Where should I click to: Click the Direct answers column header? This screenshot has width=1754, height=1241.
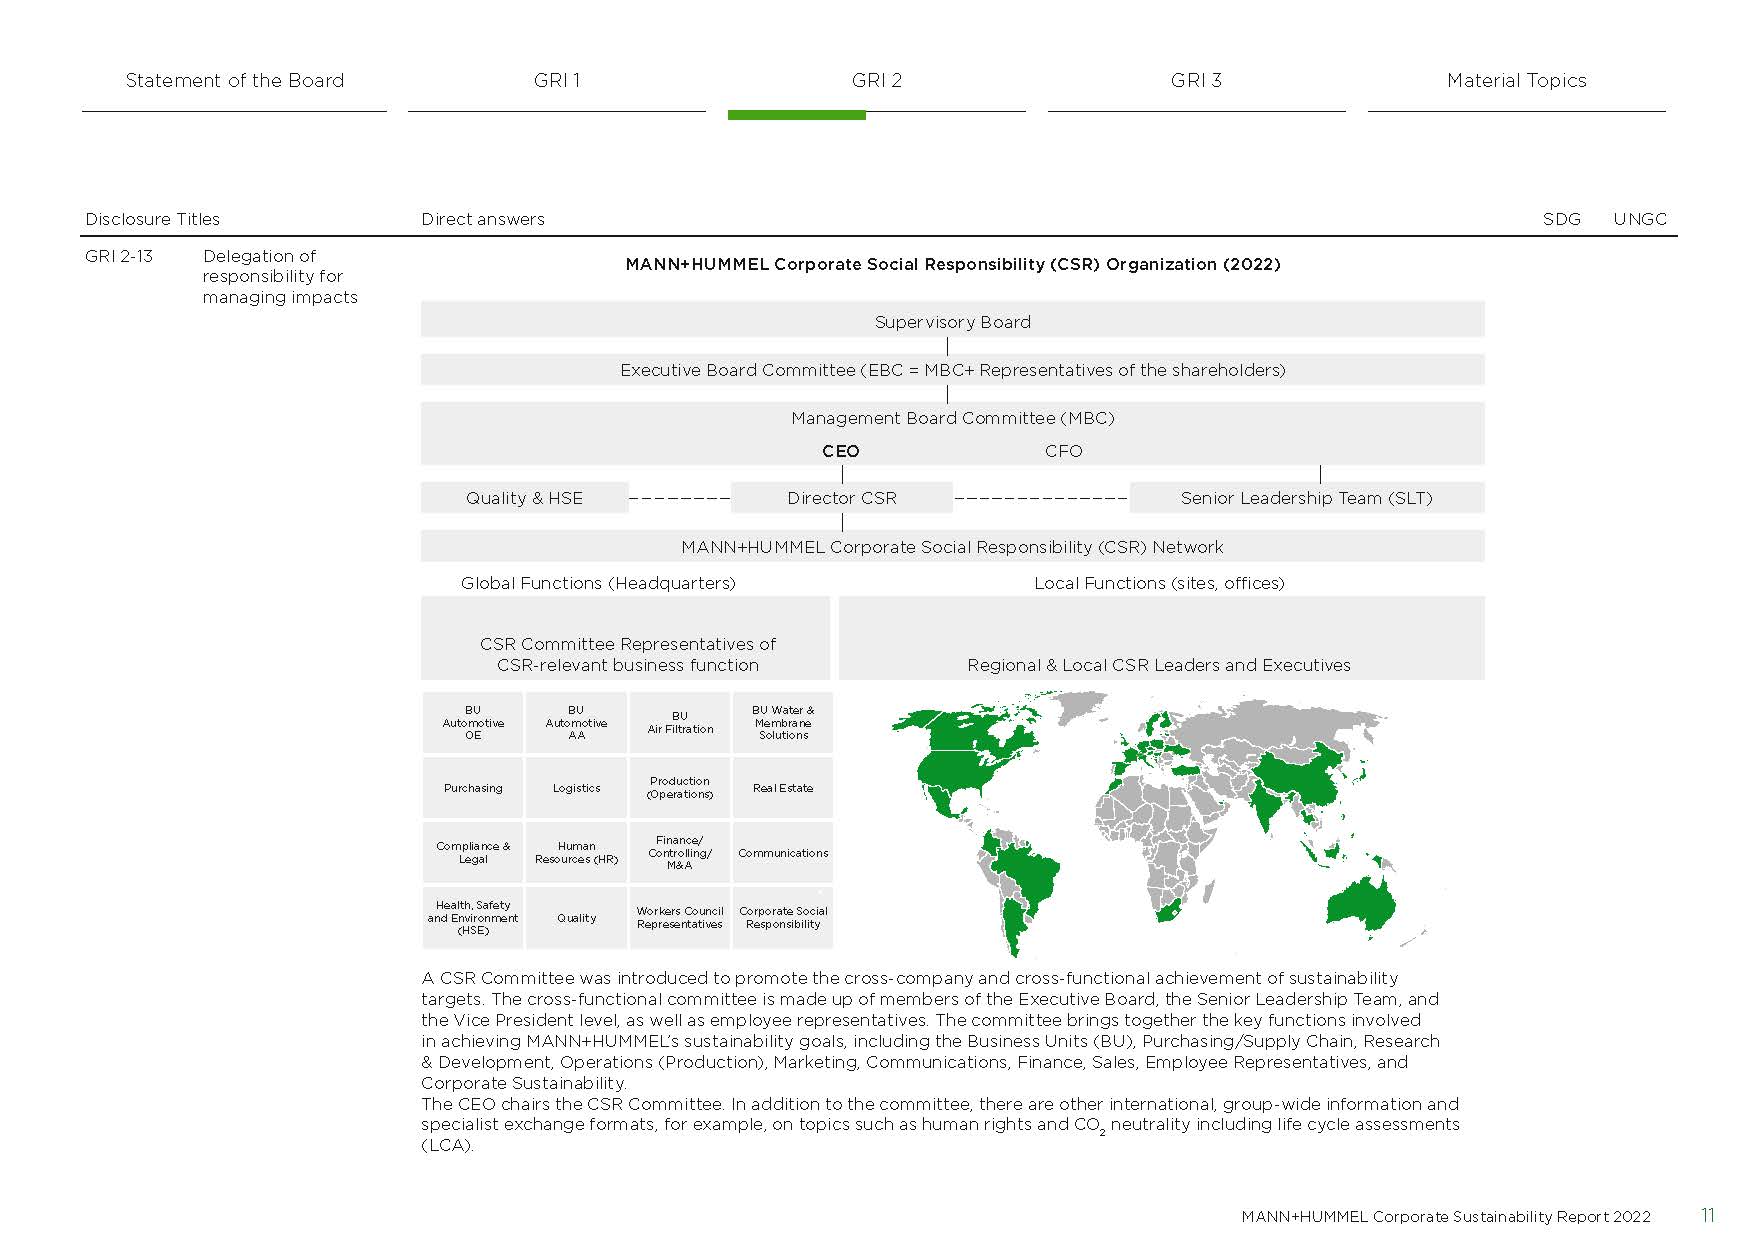[x=483, y=219]
